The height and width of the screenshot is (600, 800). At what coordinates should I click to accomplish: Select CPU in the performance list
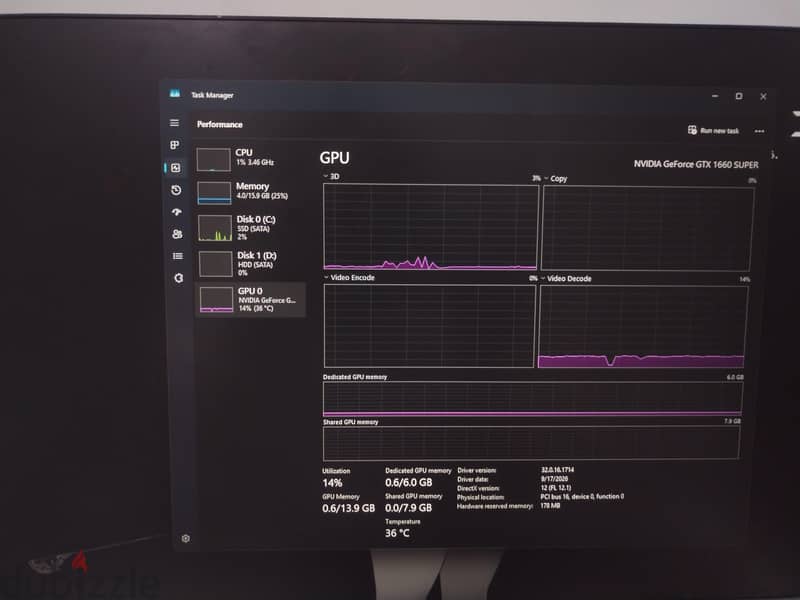[251, 159]
